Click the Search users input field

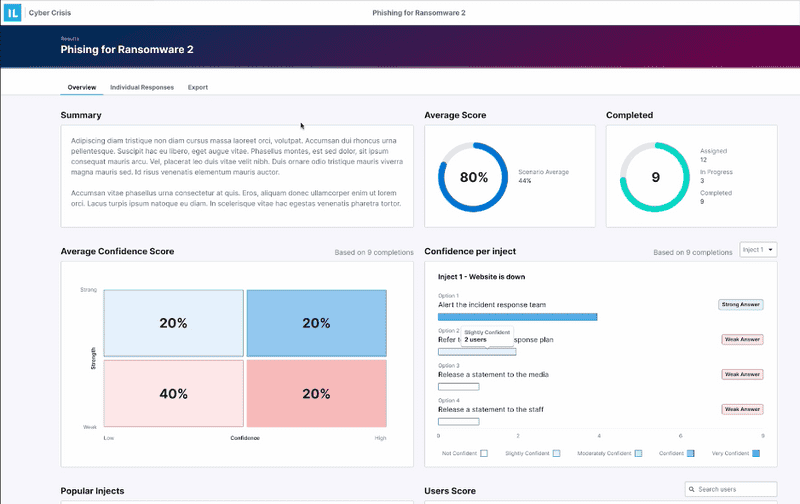point(735,489)
